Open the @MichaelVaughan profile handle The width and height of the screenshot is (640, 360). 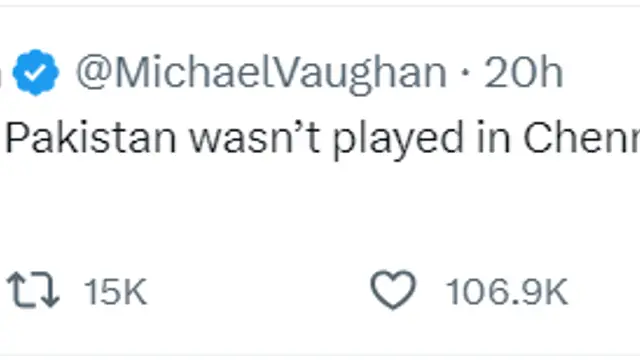coord(261,73)
